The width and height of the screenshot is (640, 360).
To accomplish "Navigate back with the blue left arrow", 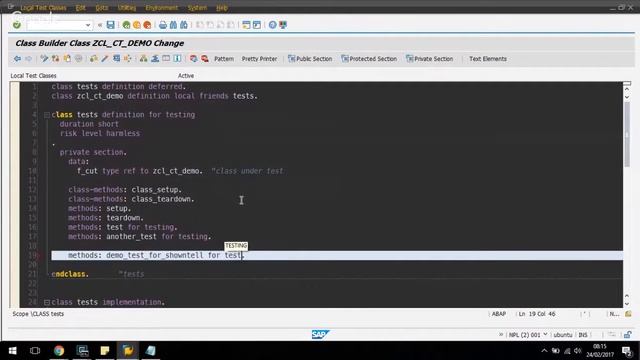I will click(x=17, y=59).
